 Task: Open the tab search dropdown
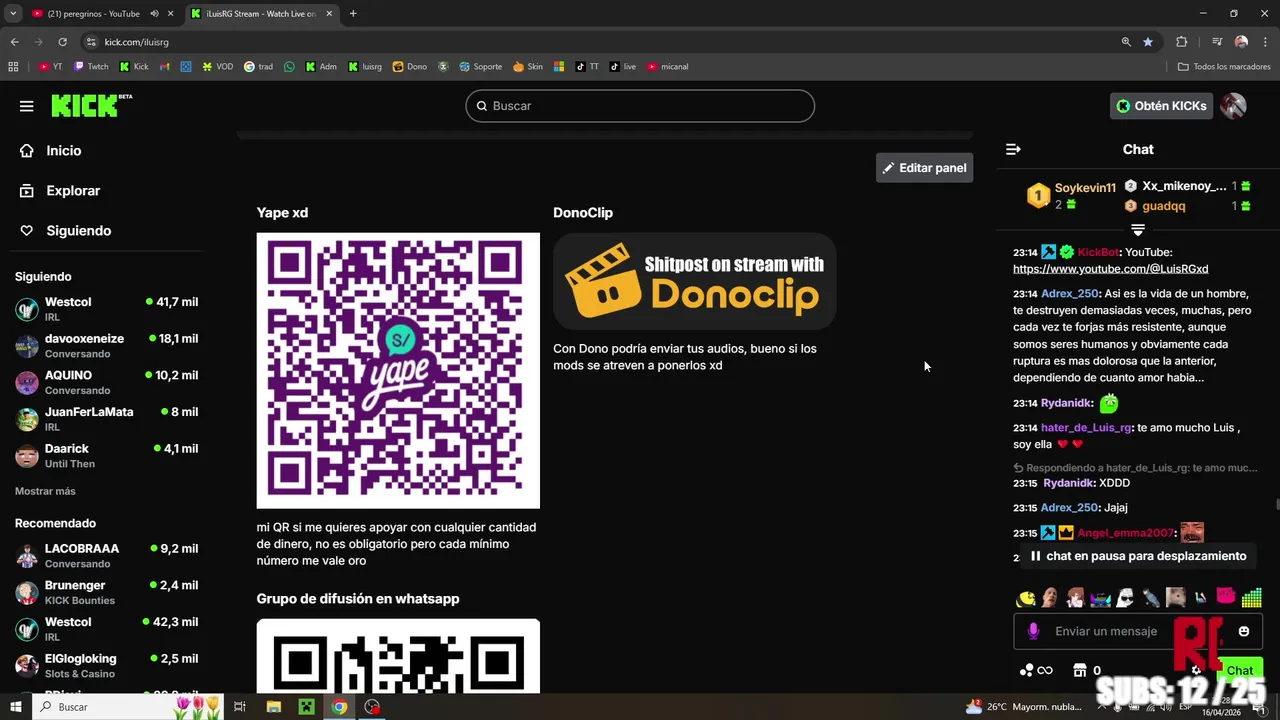13,14
